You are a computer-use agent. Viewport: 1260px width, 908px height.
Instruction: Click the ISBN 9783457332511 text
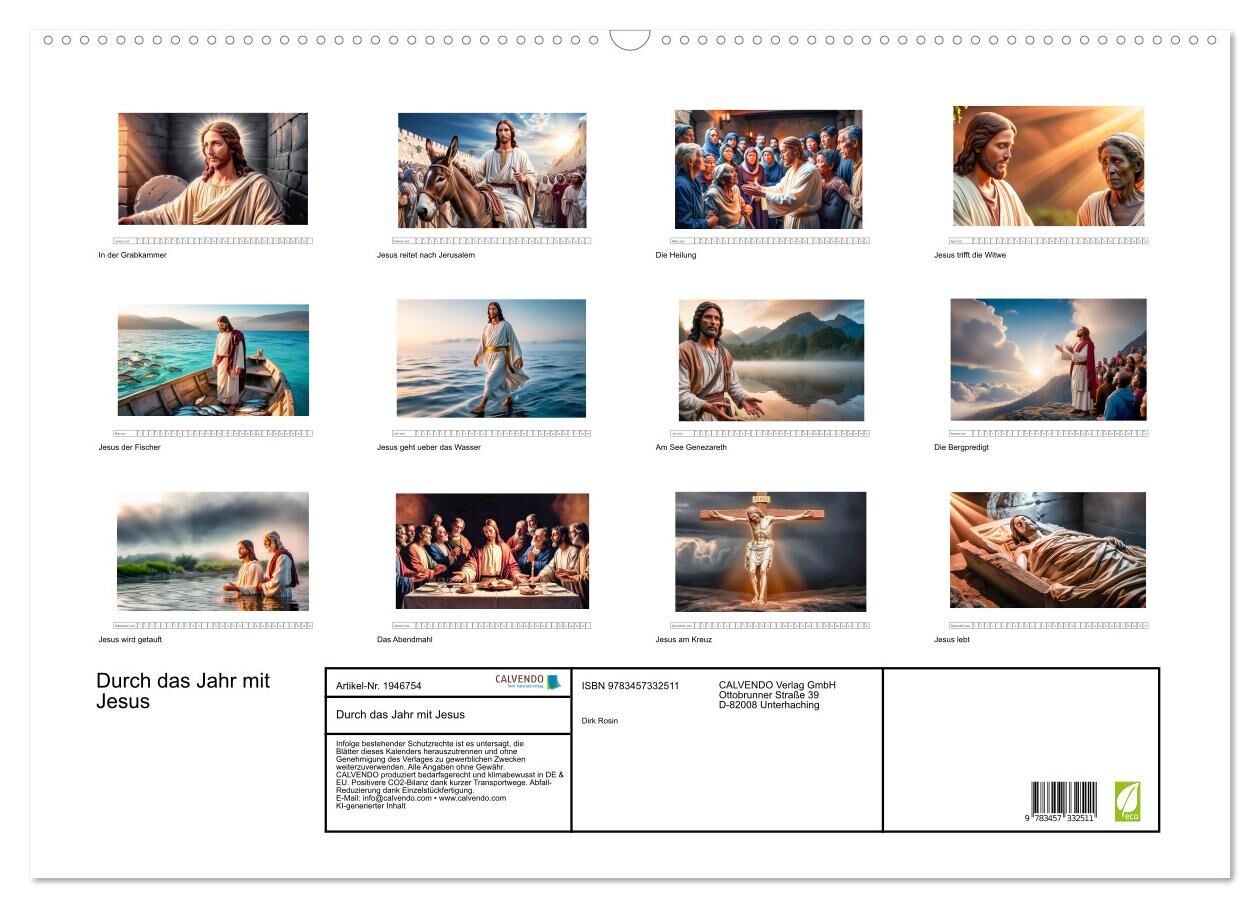630,686
